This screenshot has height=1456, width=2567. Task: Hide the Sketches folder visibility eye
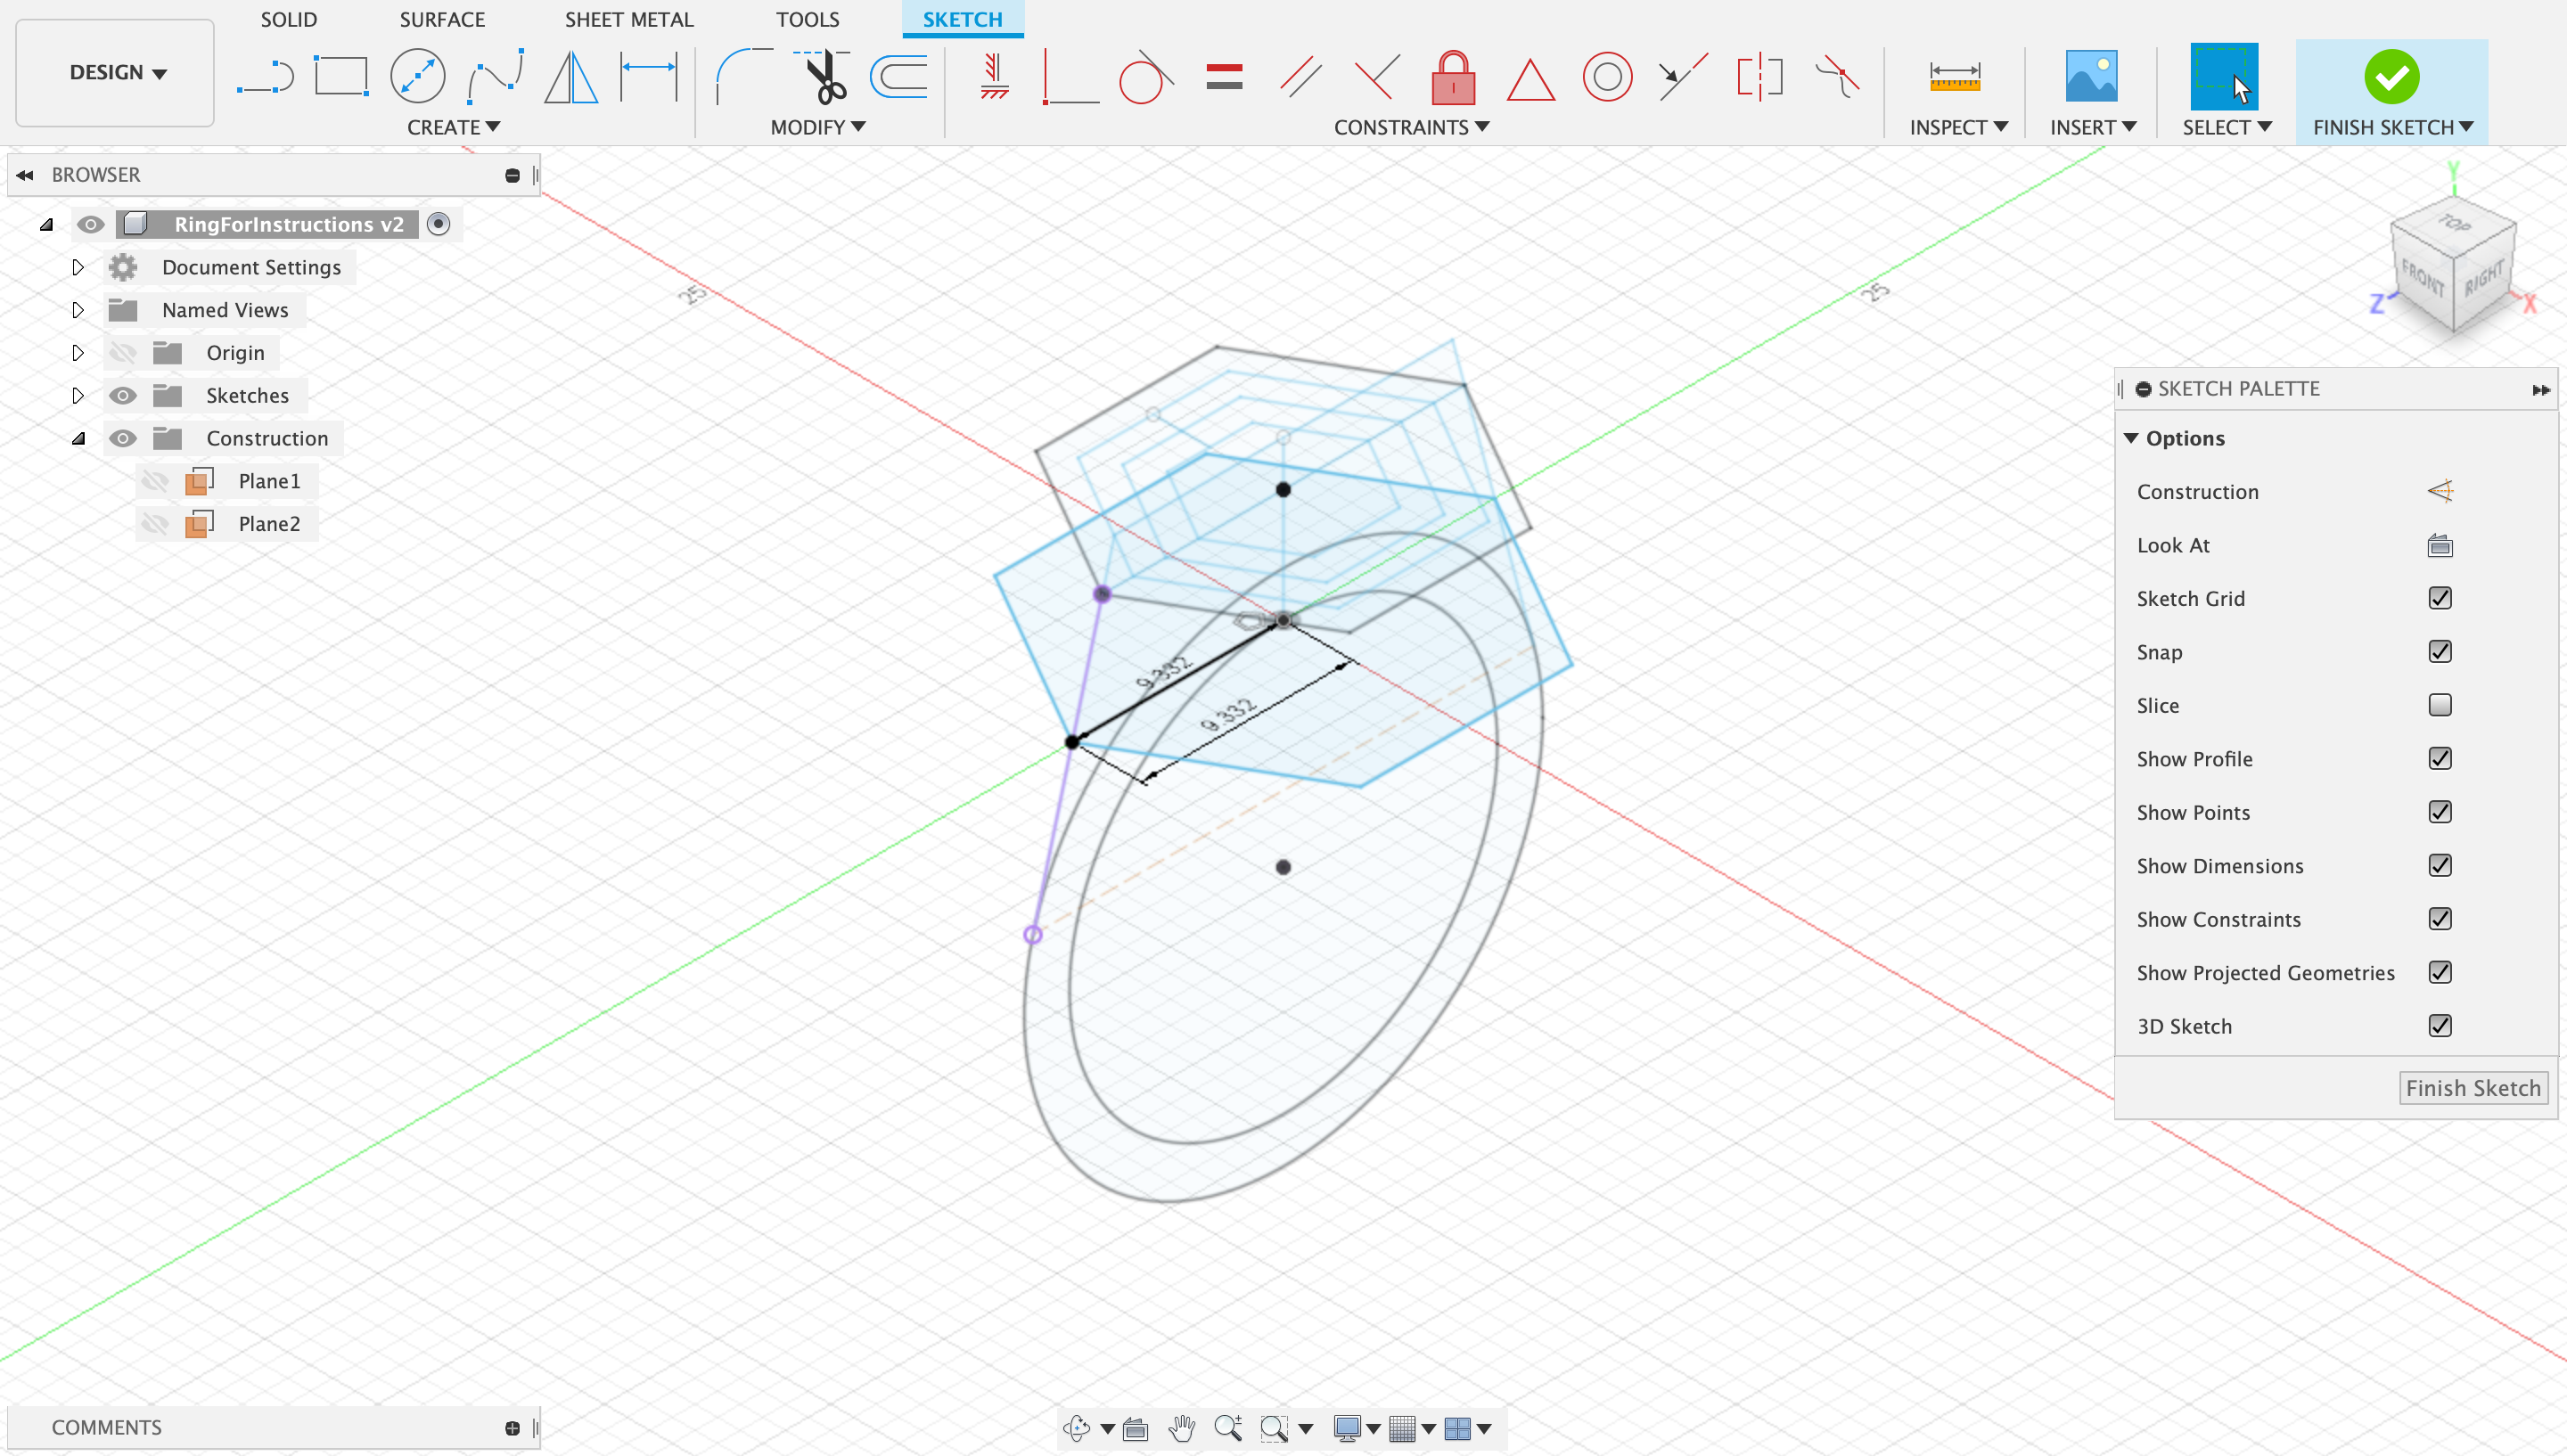click(x=122, y=395)
